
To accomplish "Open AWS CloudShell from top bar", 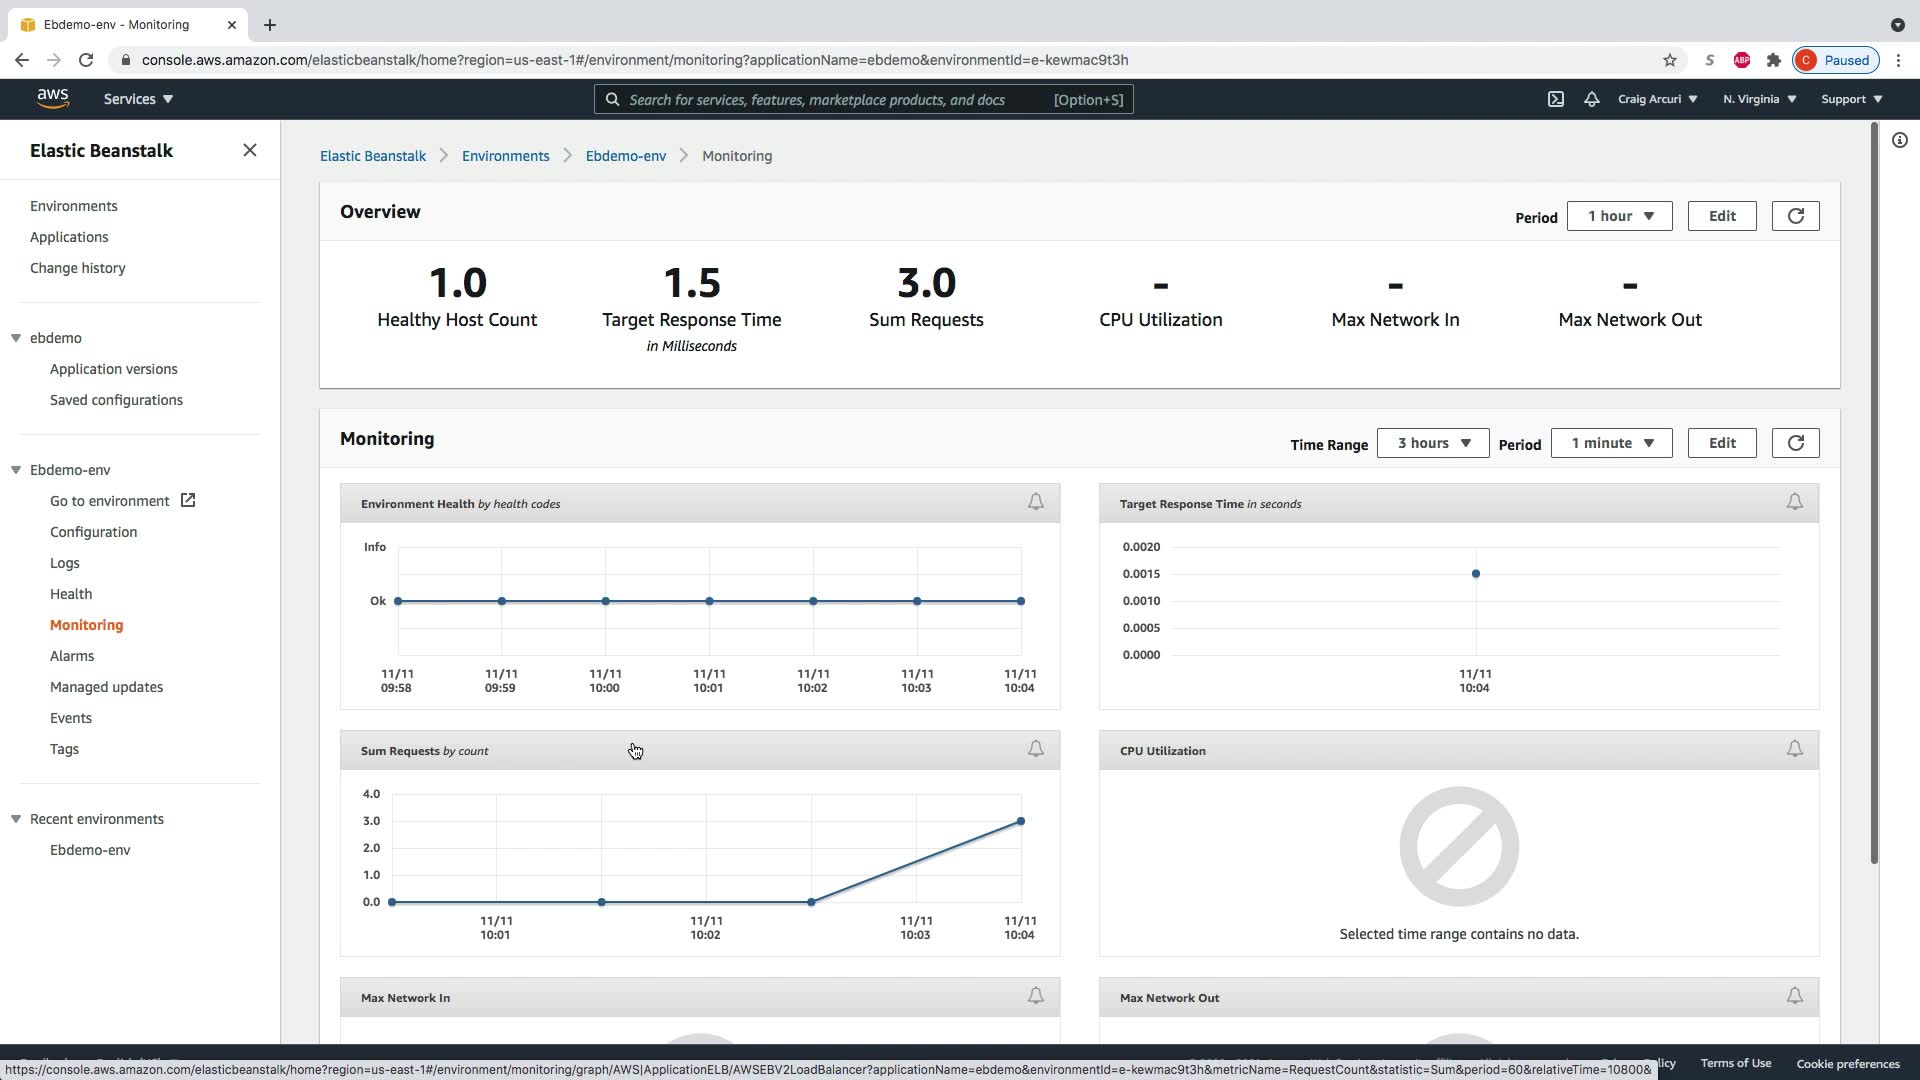I will point(1556,99).
